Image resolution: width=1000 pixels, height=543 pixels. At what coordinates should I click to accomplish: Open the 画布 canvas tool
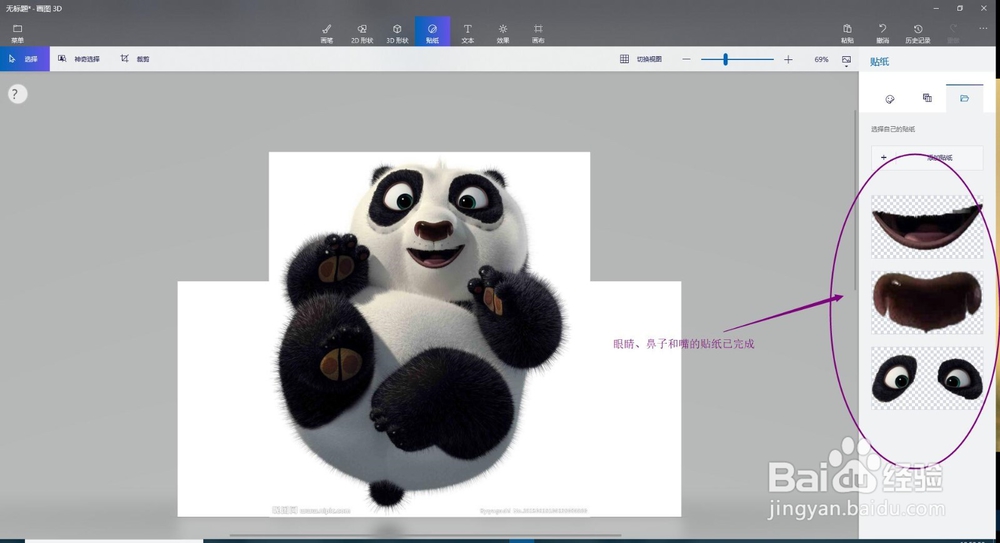538,33
